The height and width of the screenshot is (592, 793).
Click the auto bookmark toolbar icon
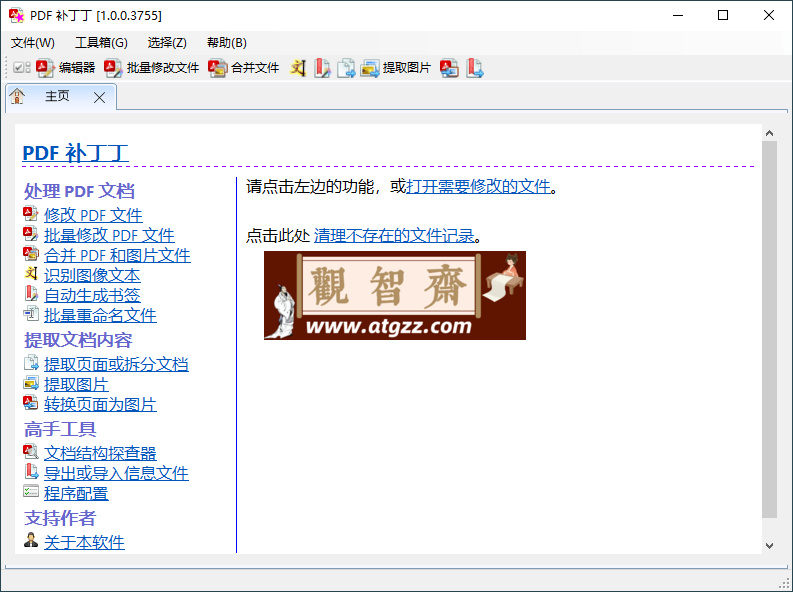click(322, 68)
